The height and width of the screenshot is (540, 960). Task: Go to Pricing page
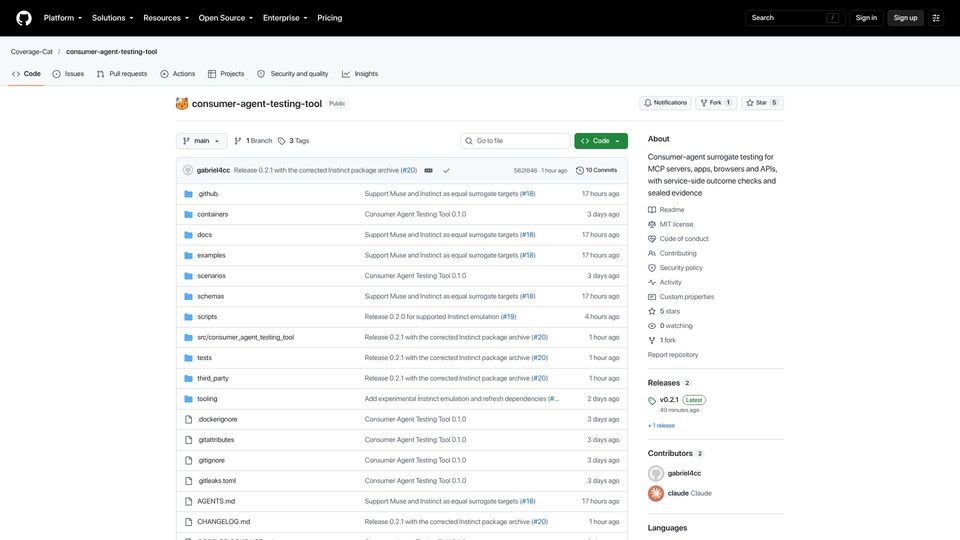coord(329,18)
